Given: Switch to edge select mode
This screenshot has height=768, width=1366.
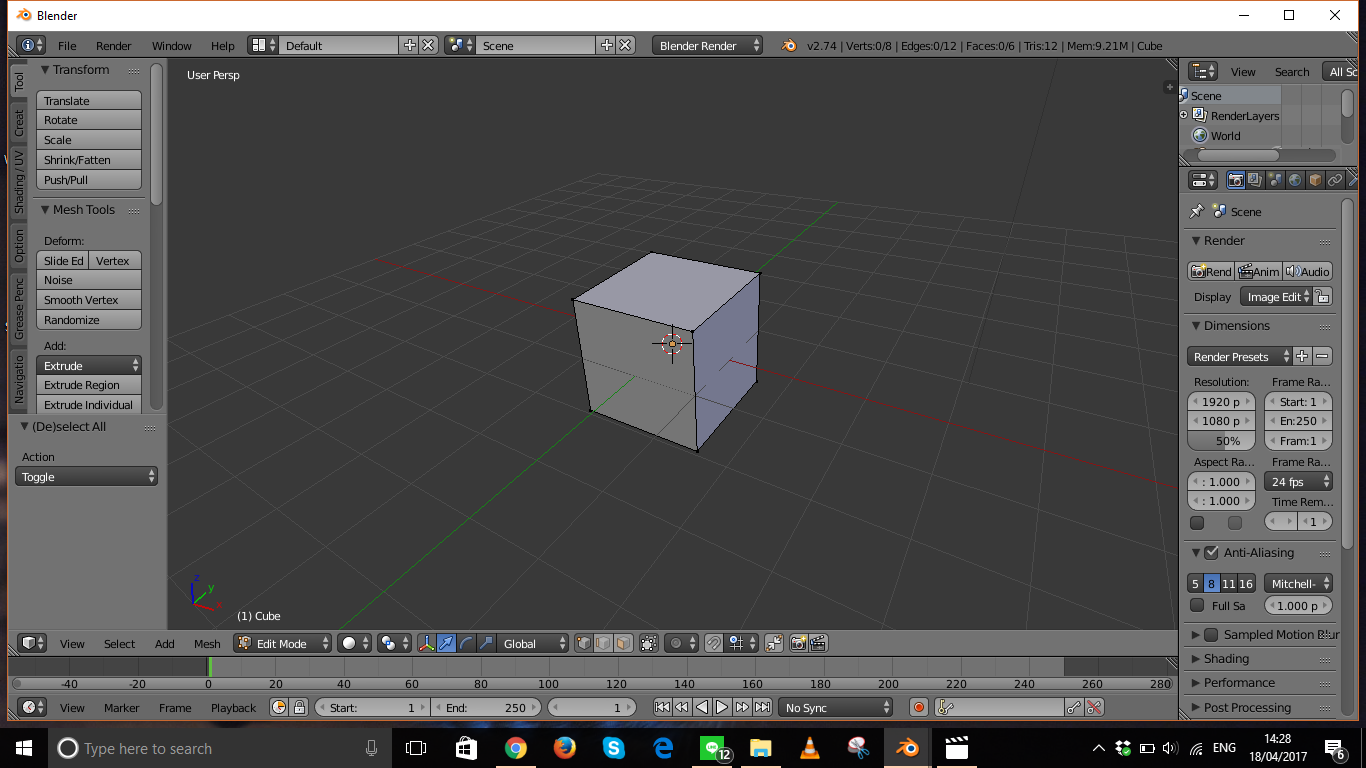Looking at the screenshot, I should (x=603, y=643).
